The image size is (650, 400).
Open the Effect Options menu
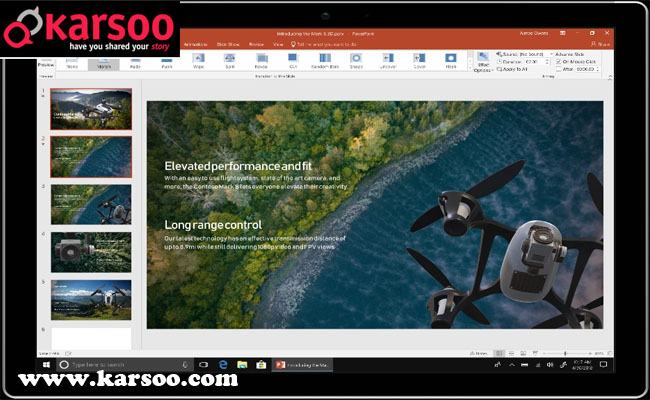[x=483, y=62]
